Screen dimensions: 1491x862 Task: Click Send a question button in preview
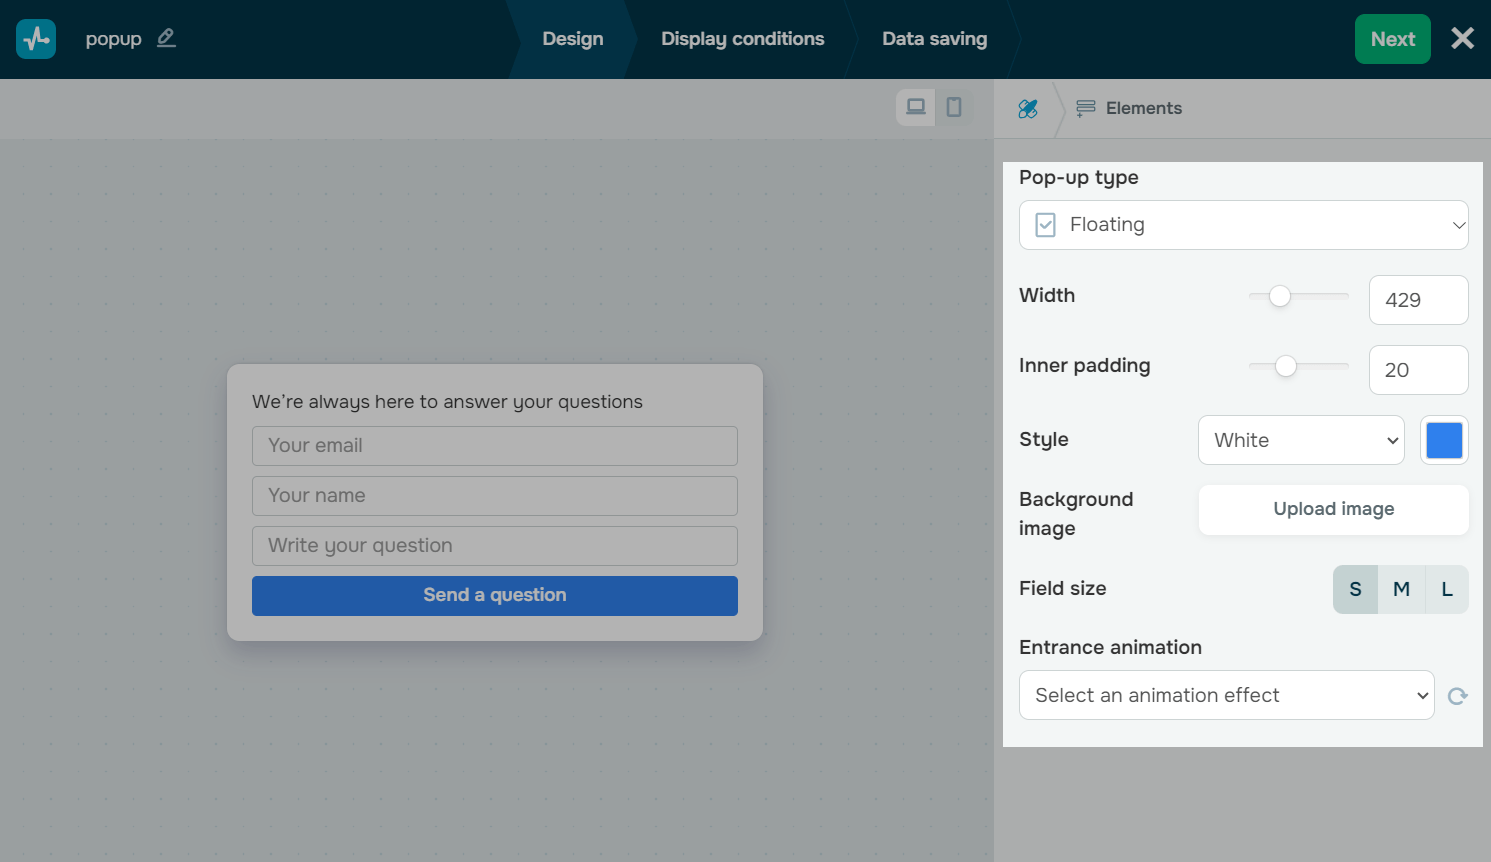(495, 595)
